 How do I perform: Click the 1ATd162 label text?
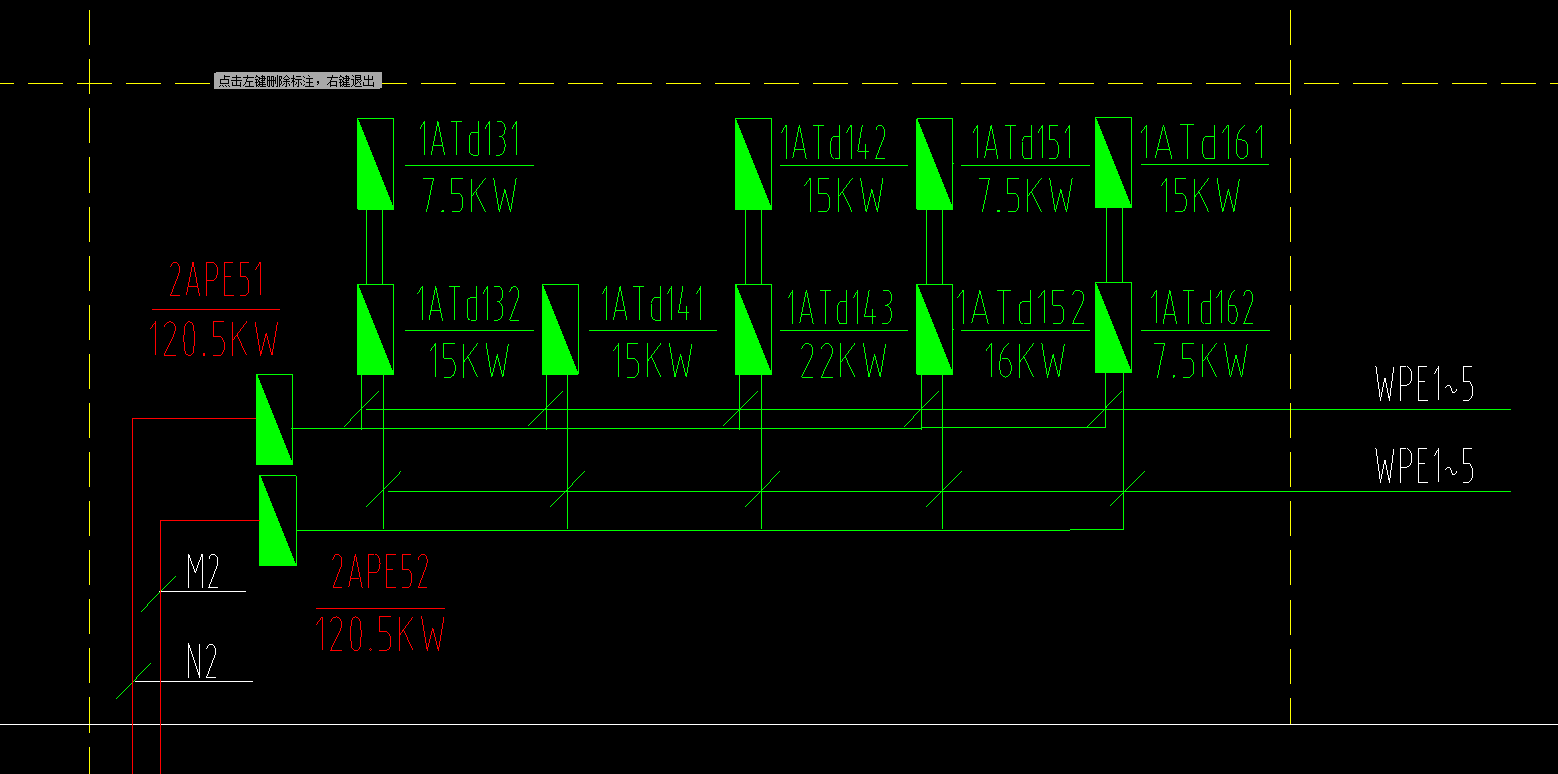coord(1203,309)
